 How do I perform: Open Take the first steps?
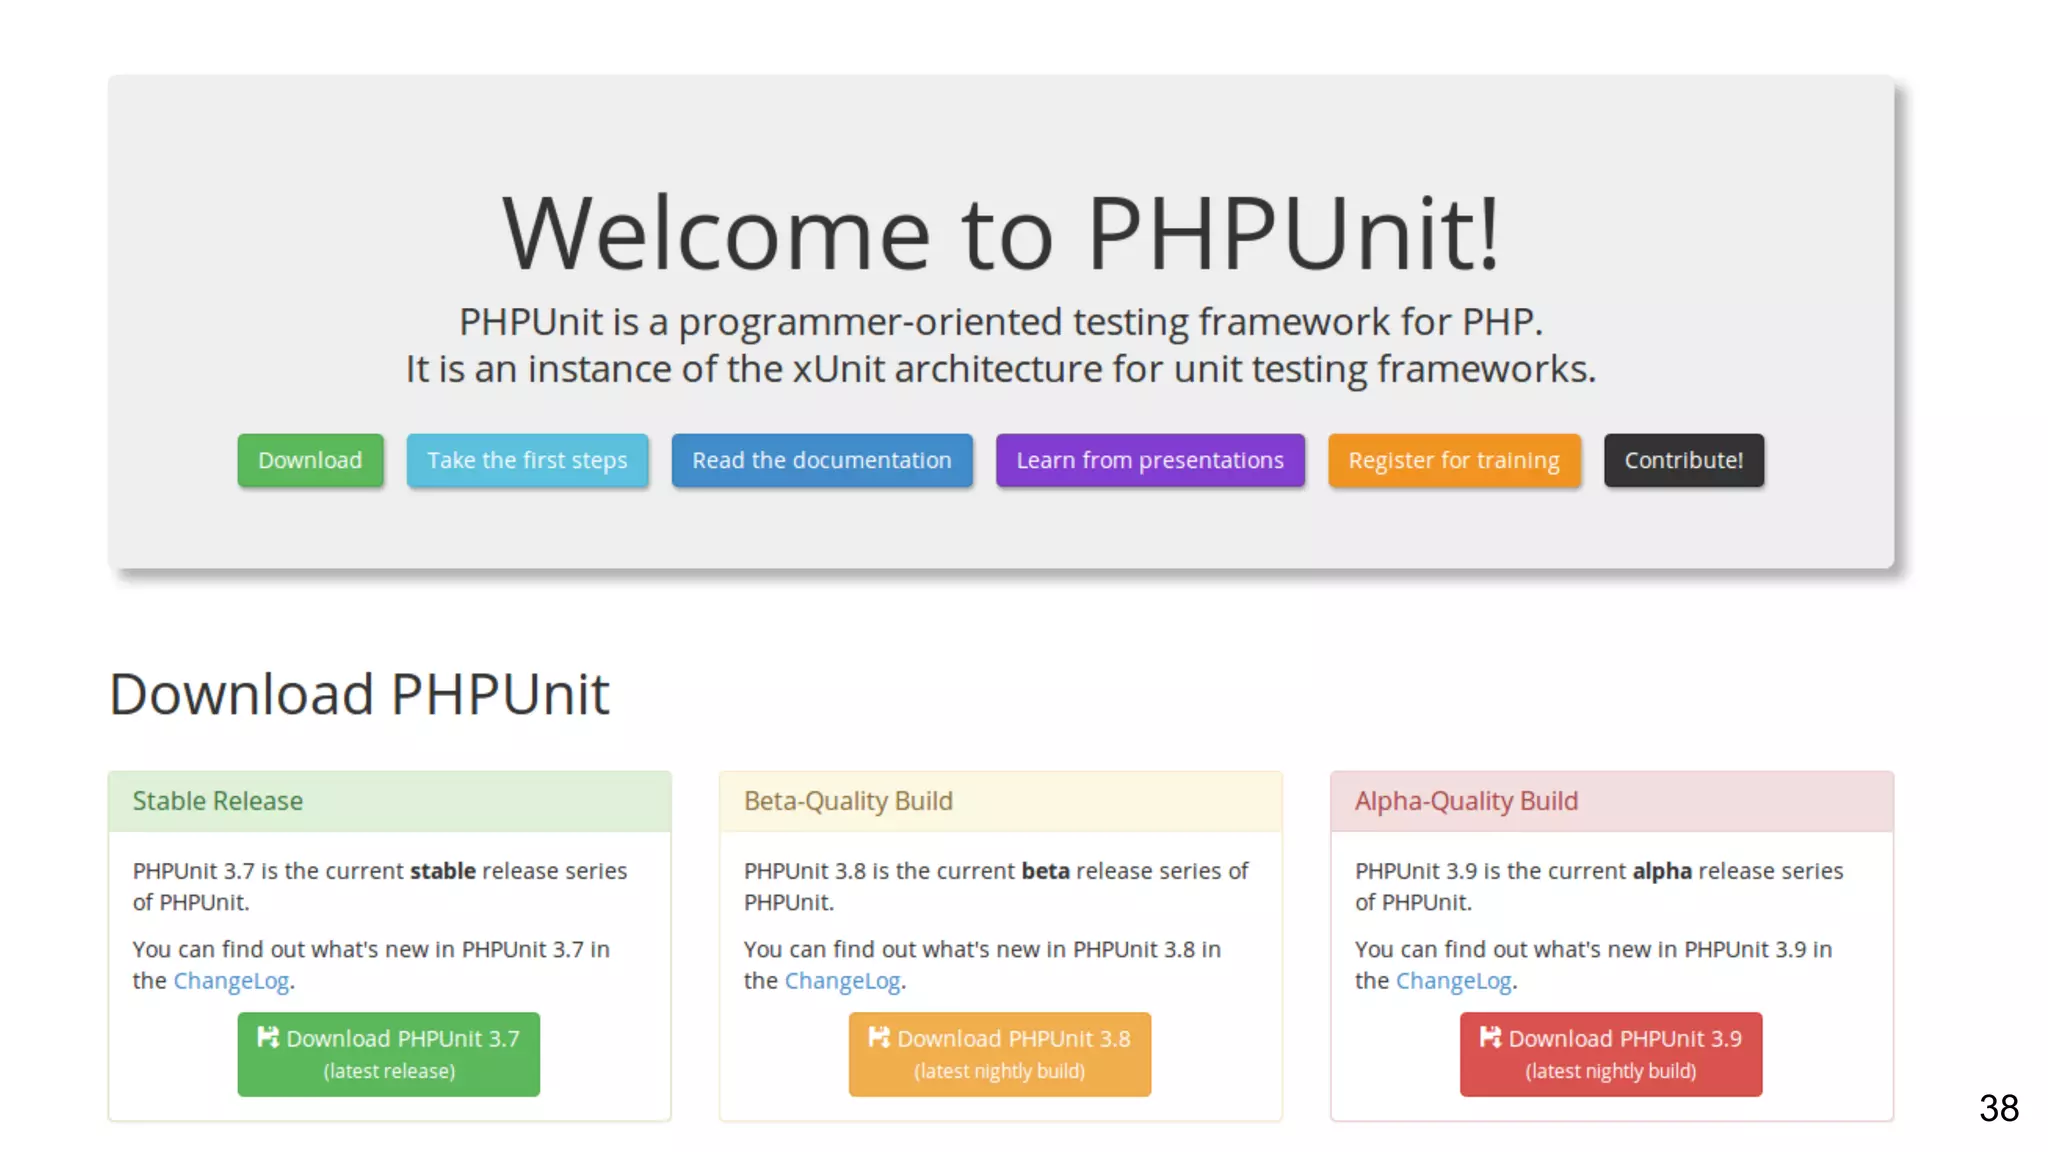[527, 460]
